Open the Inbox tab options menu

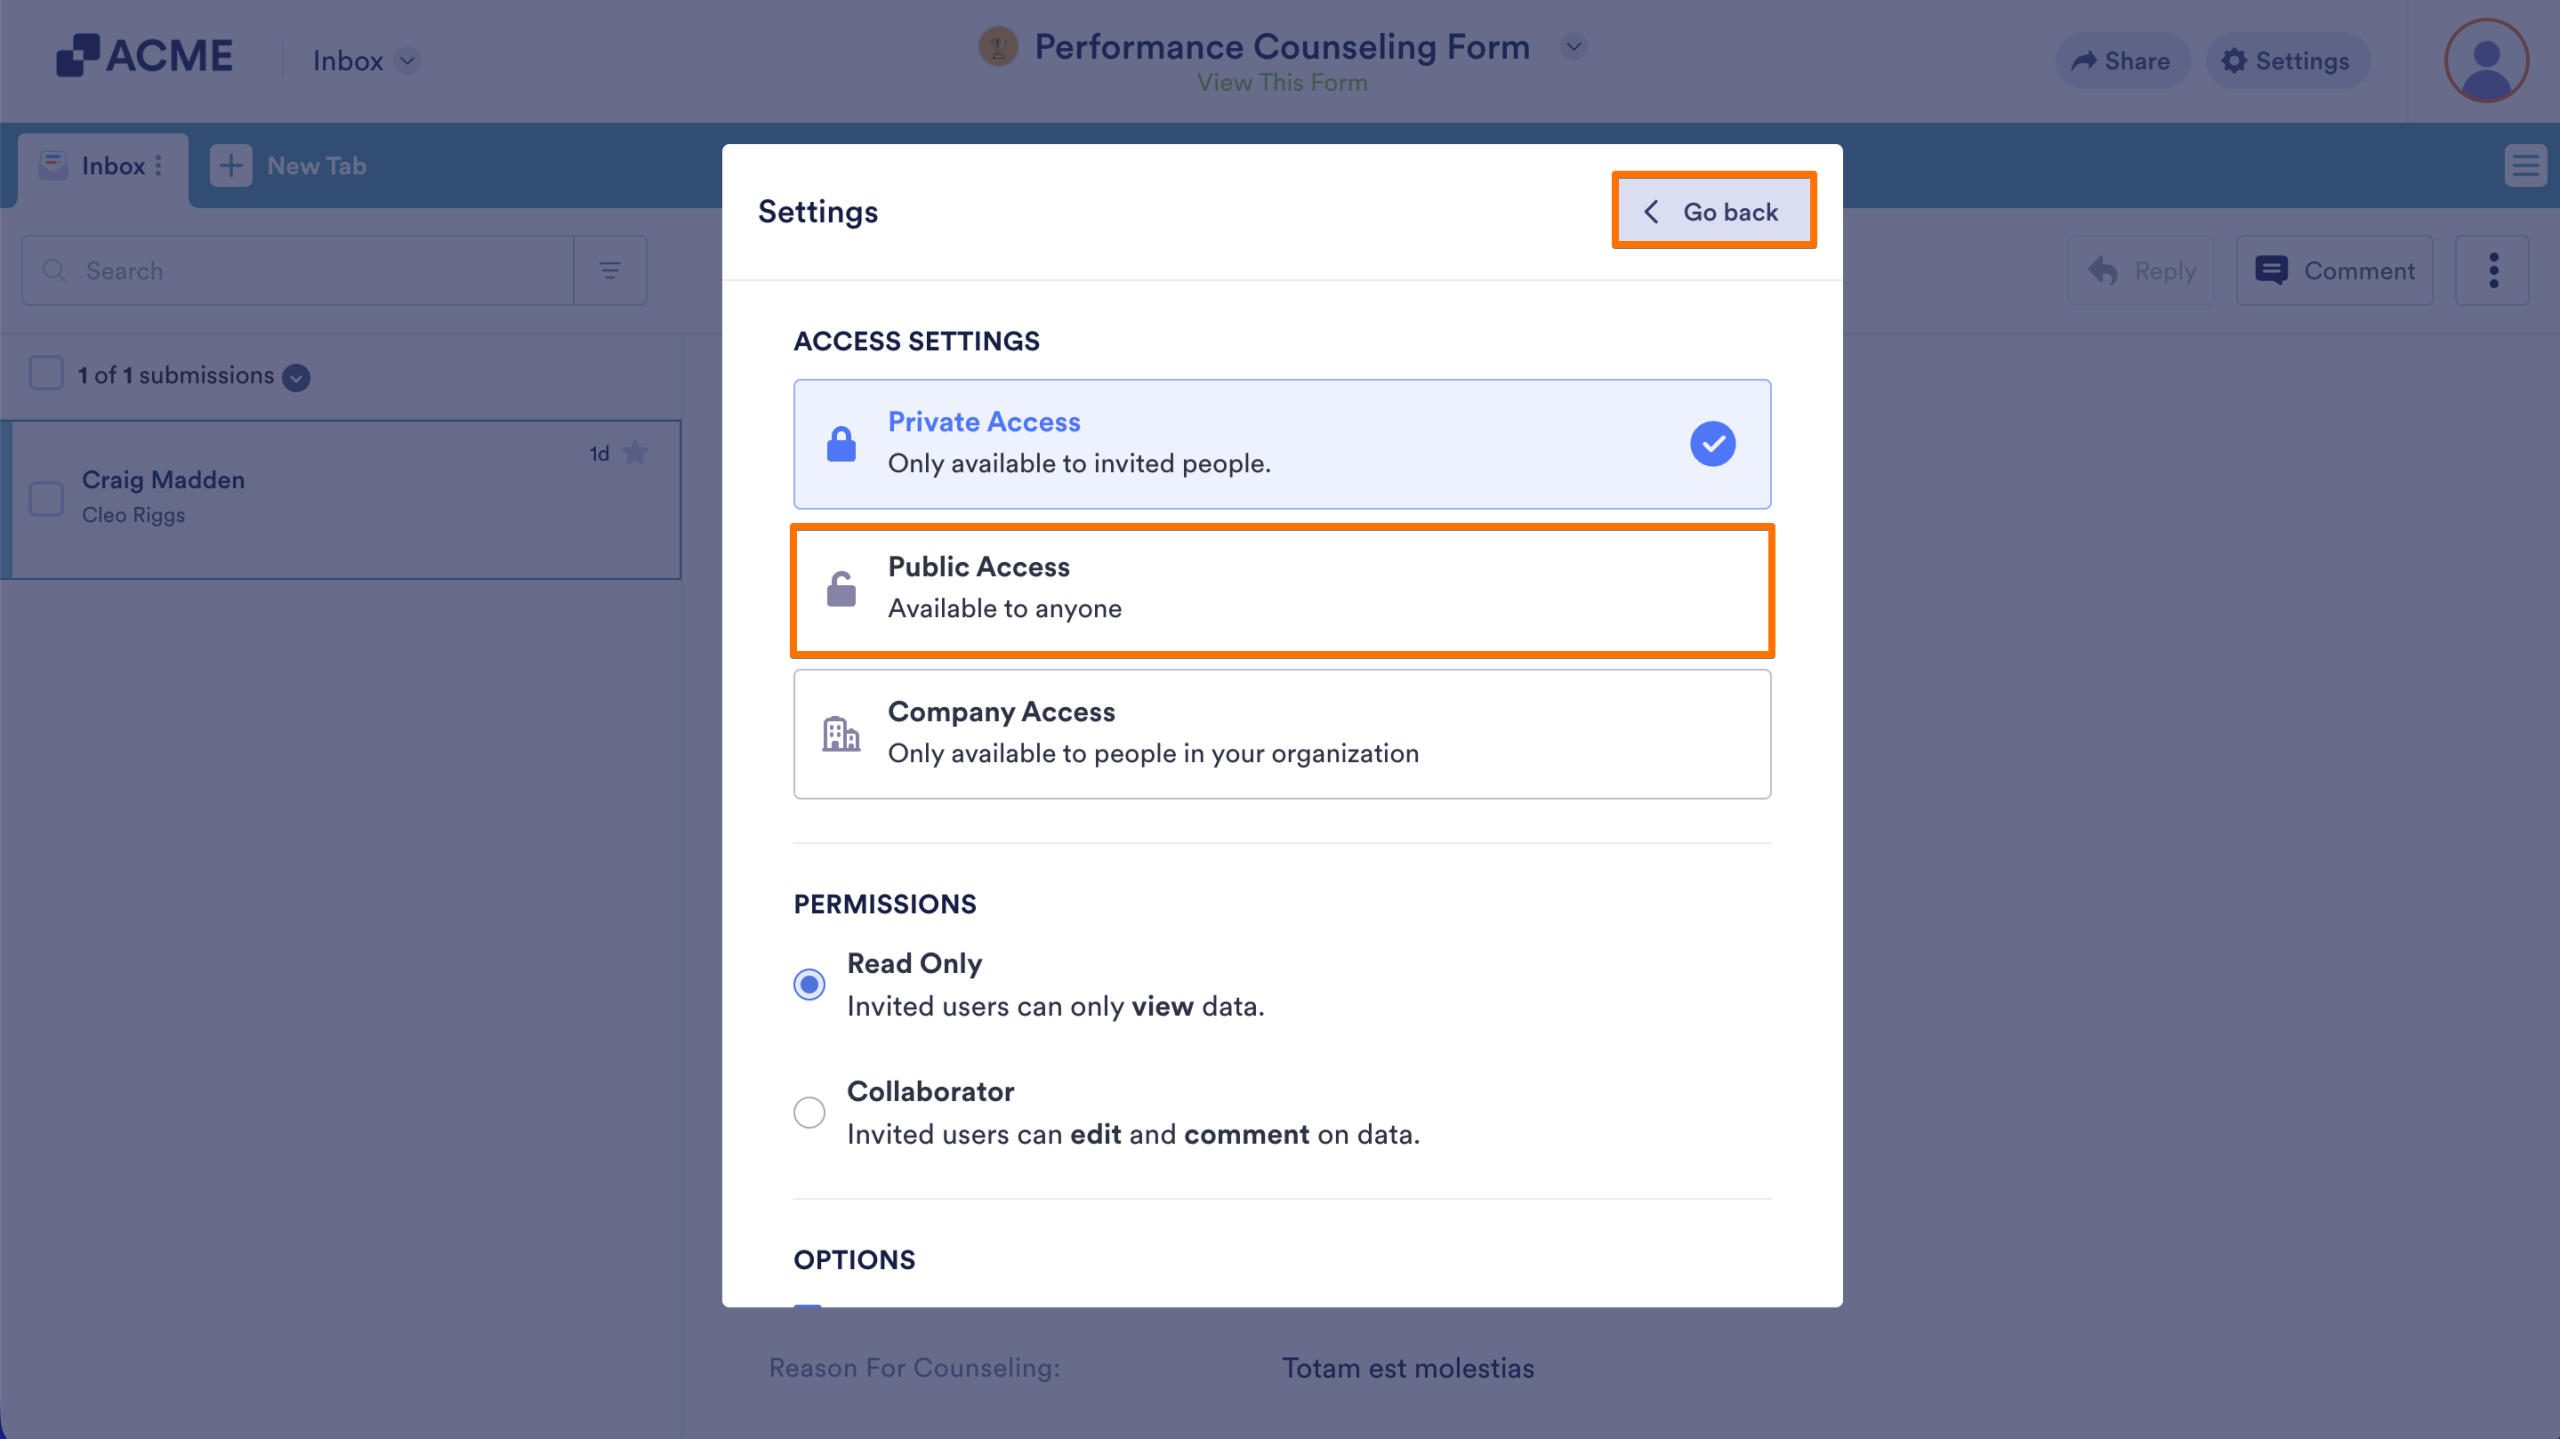pos(158,166)
